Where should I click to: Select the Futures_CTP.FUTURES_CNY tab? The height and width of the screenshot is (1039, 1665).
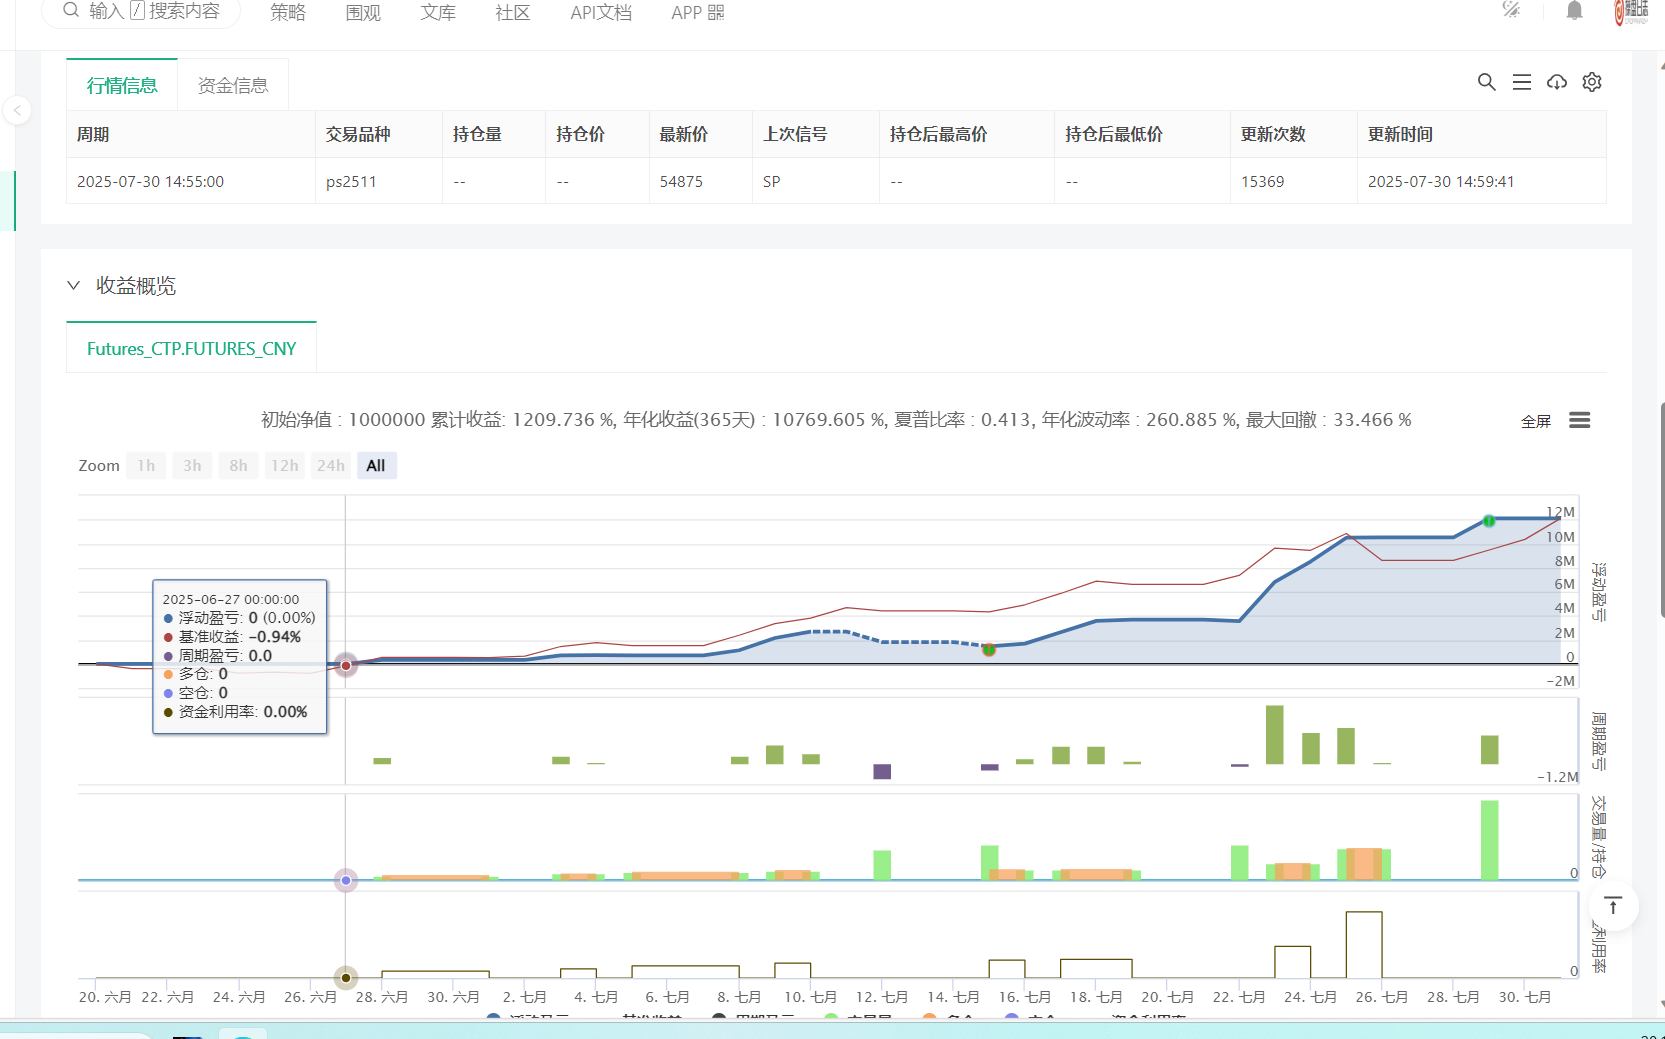click(x=191, y=349)
